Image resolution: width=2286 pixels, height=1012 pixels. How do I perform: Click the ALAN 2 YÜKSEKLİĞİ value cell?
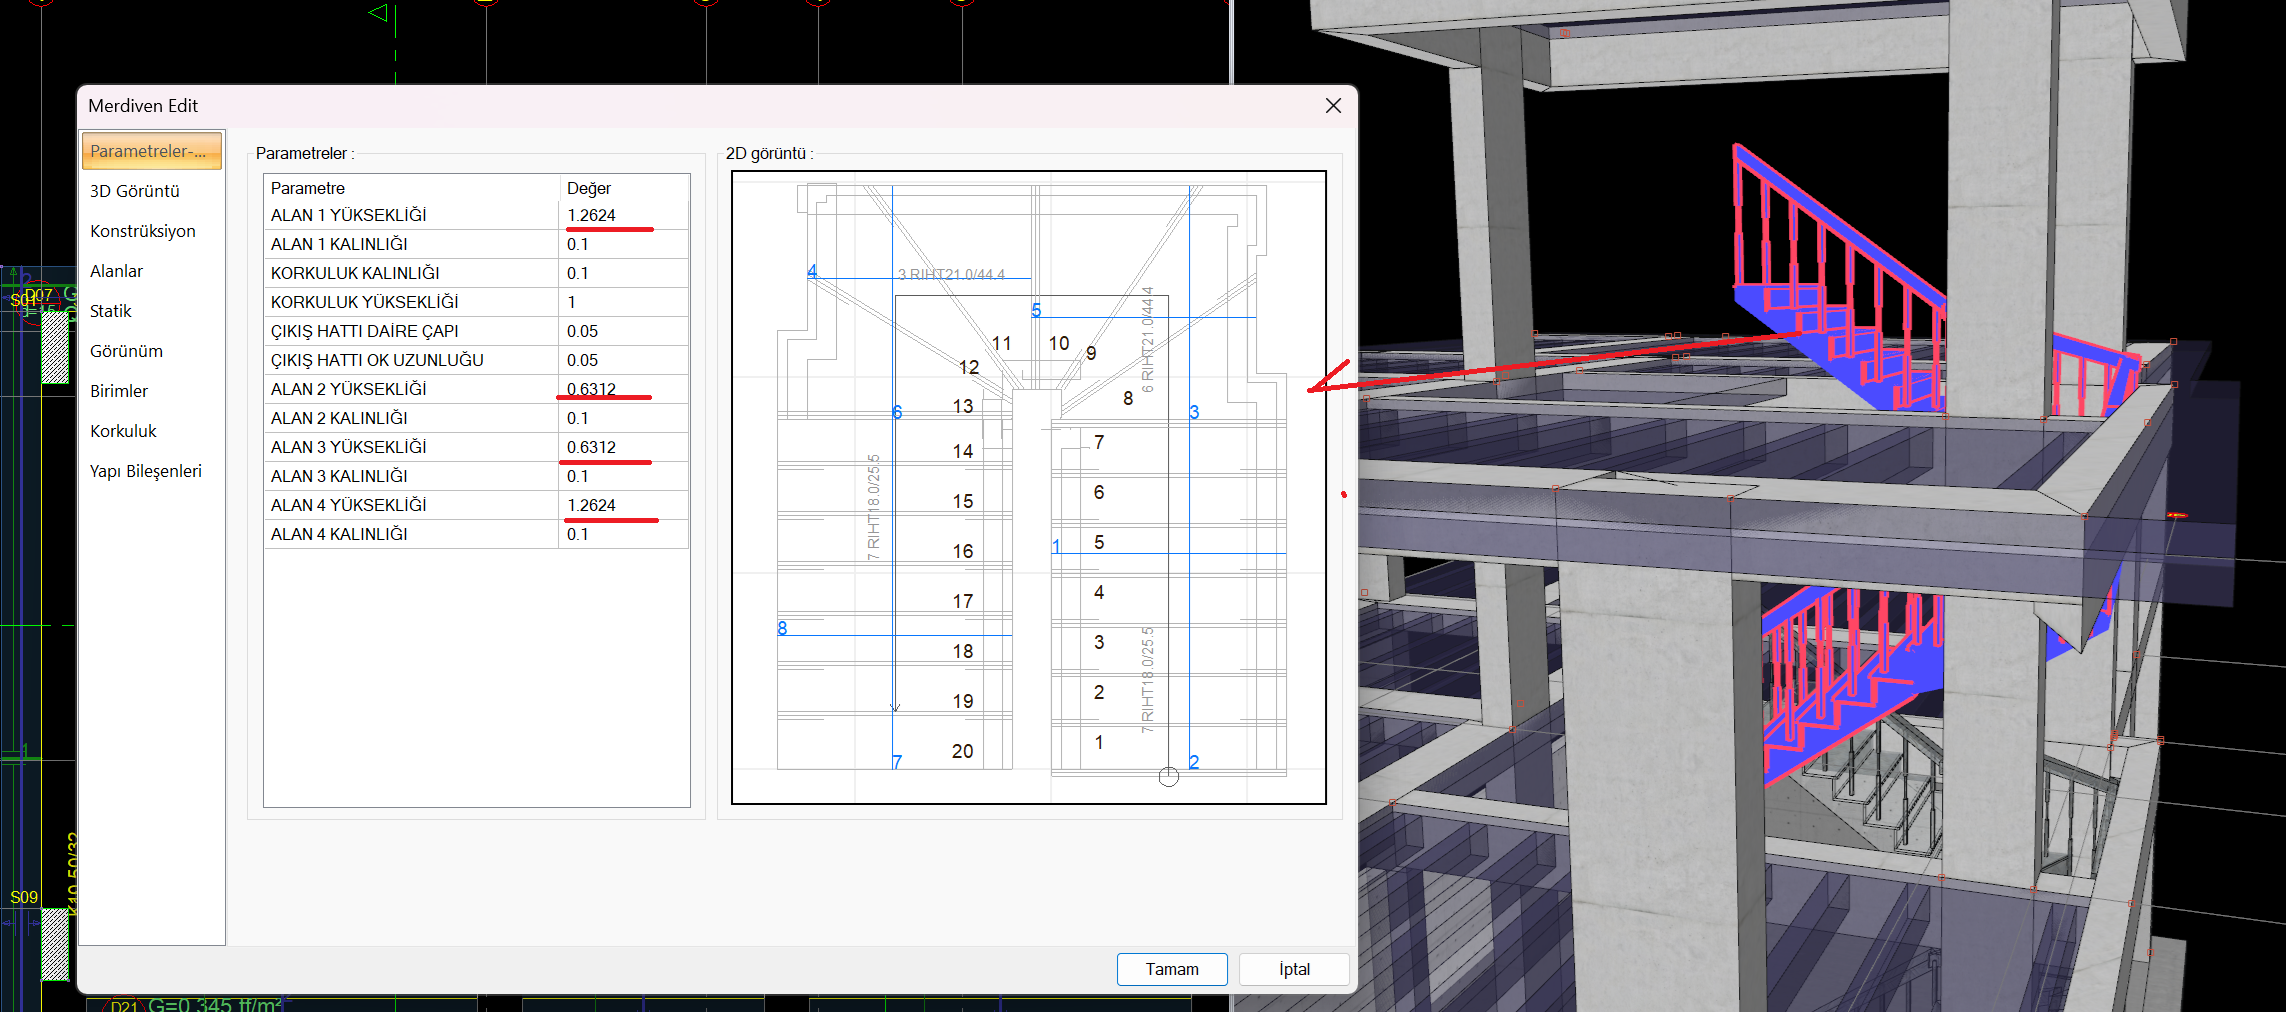[x=622, y=389]
